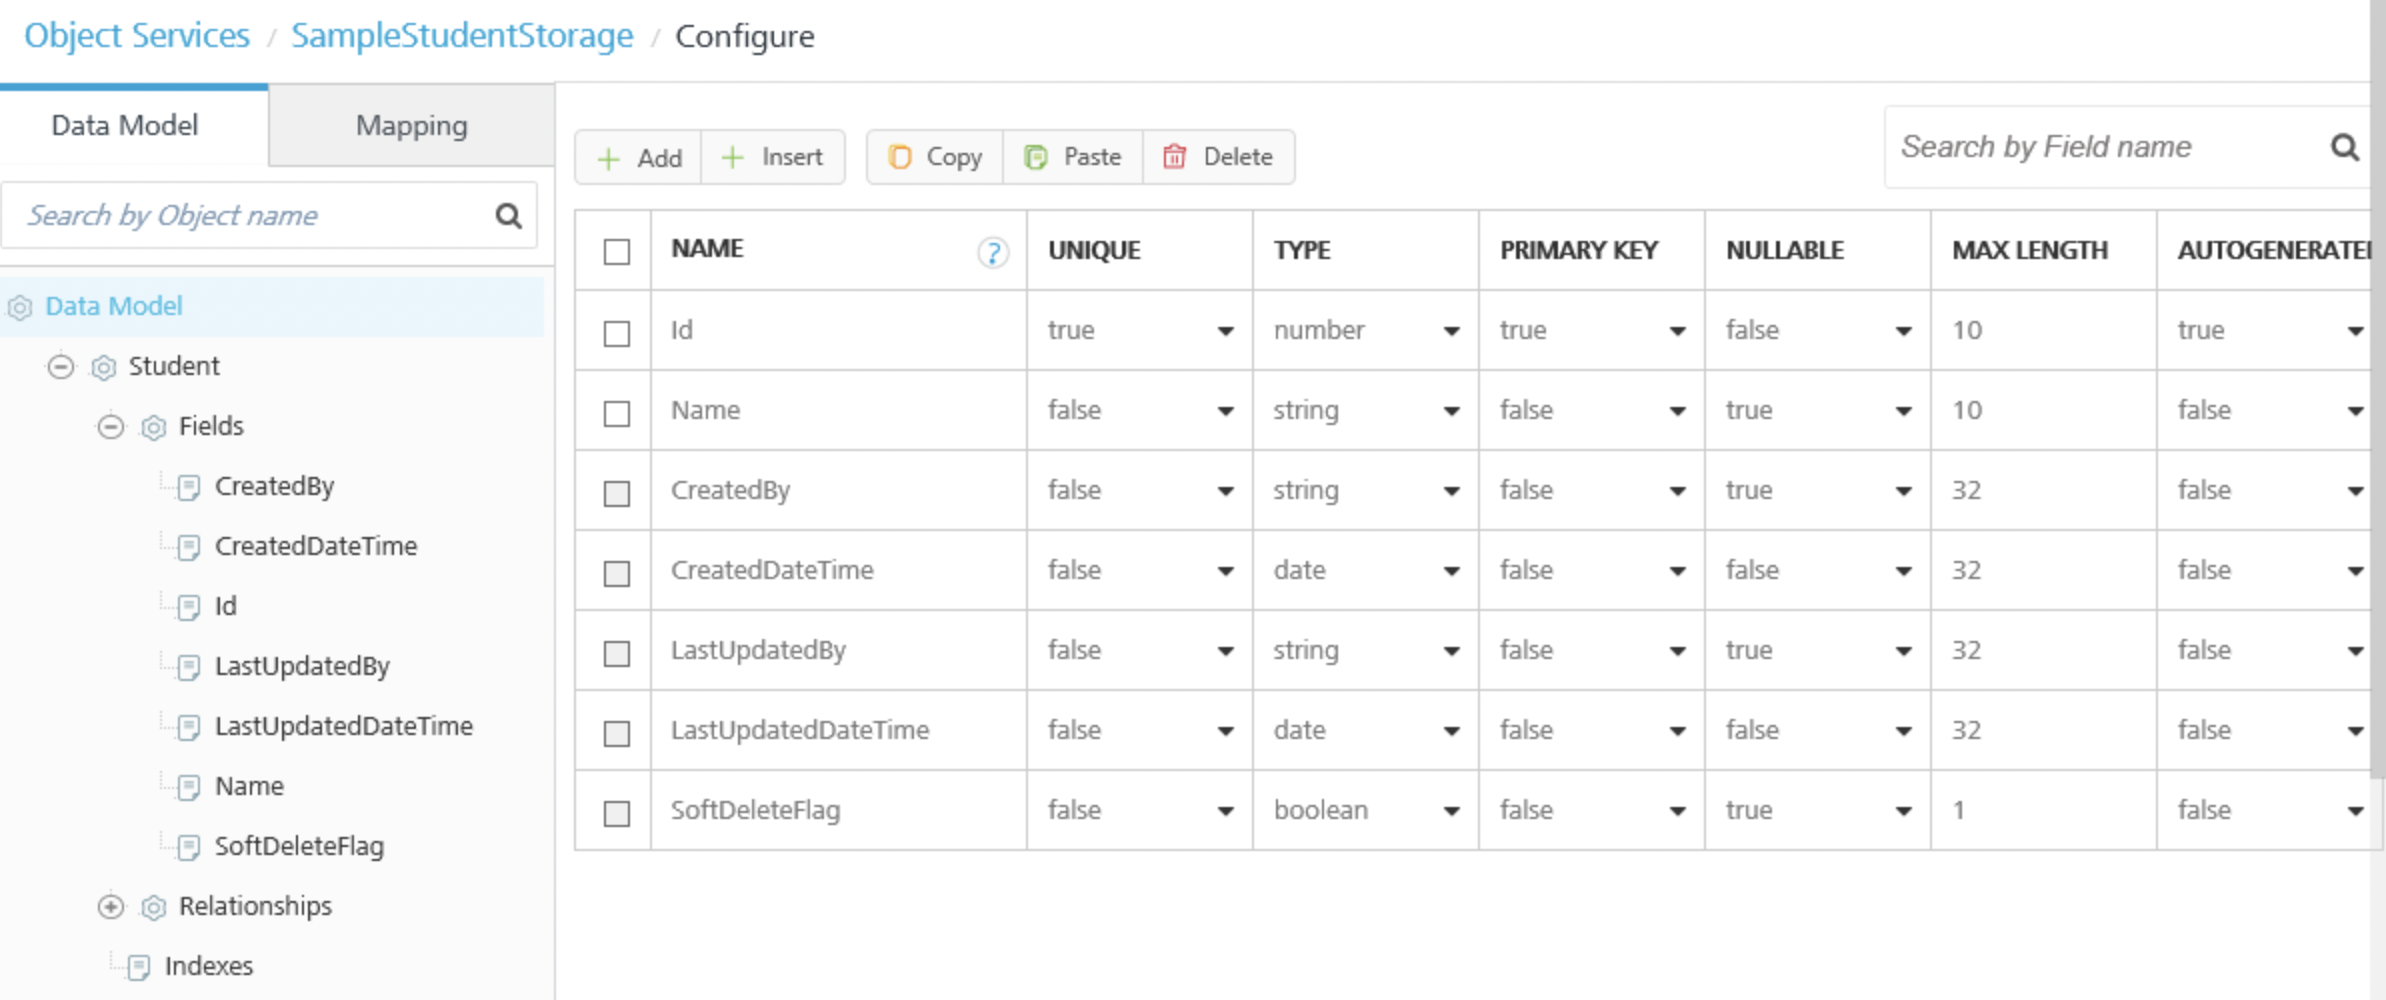This screenshot has width=2386, height=1000.
Task: Focus the Search by Field name box
Action: coord(2100,148)
